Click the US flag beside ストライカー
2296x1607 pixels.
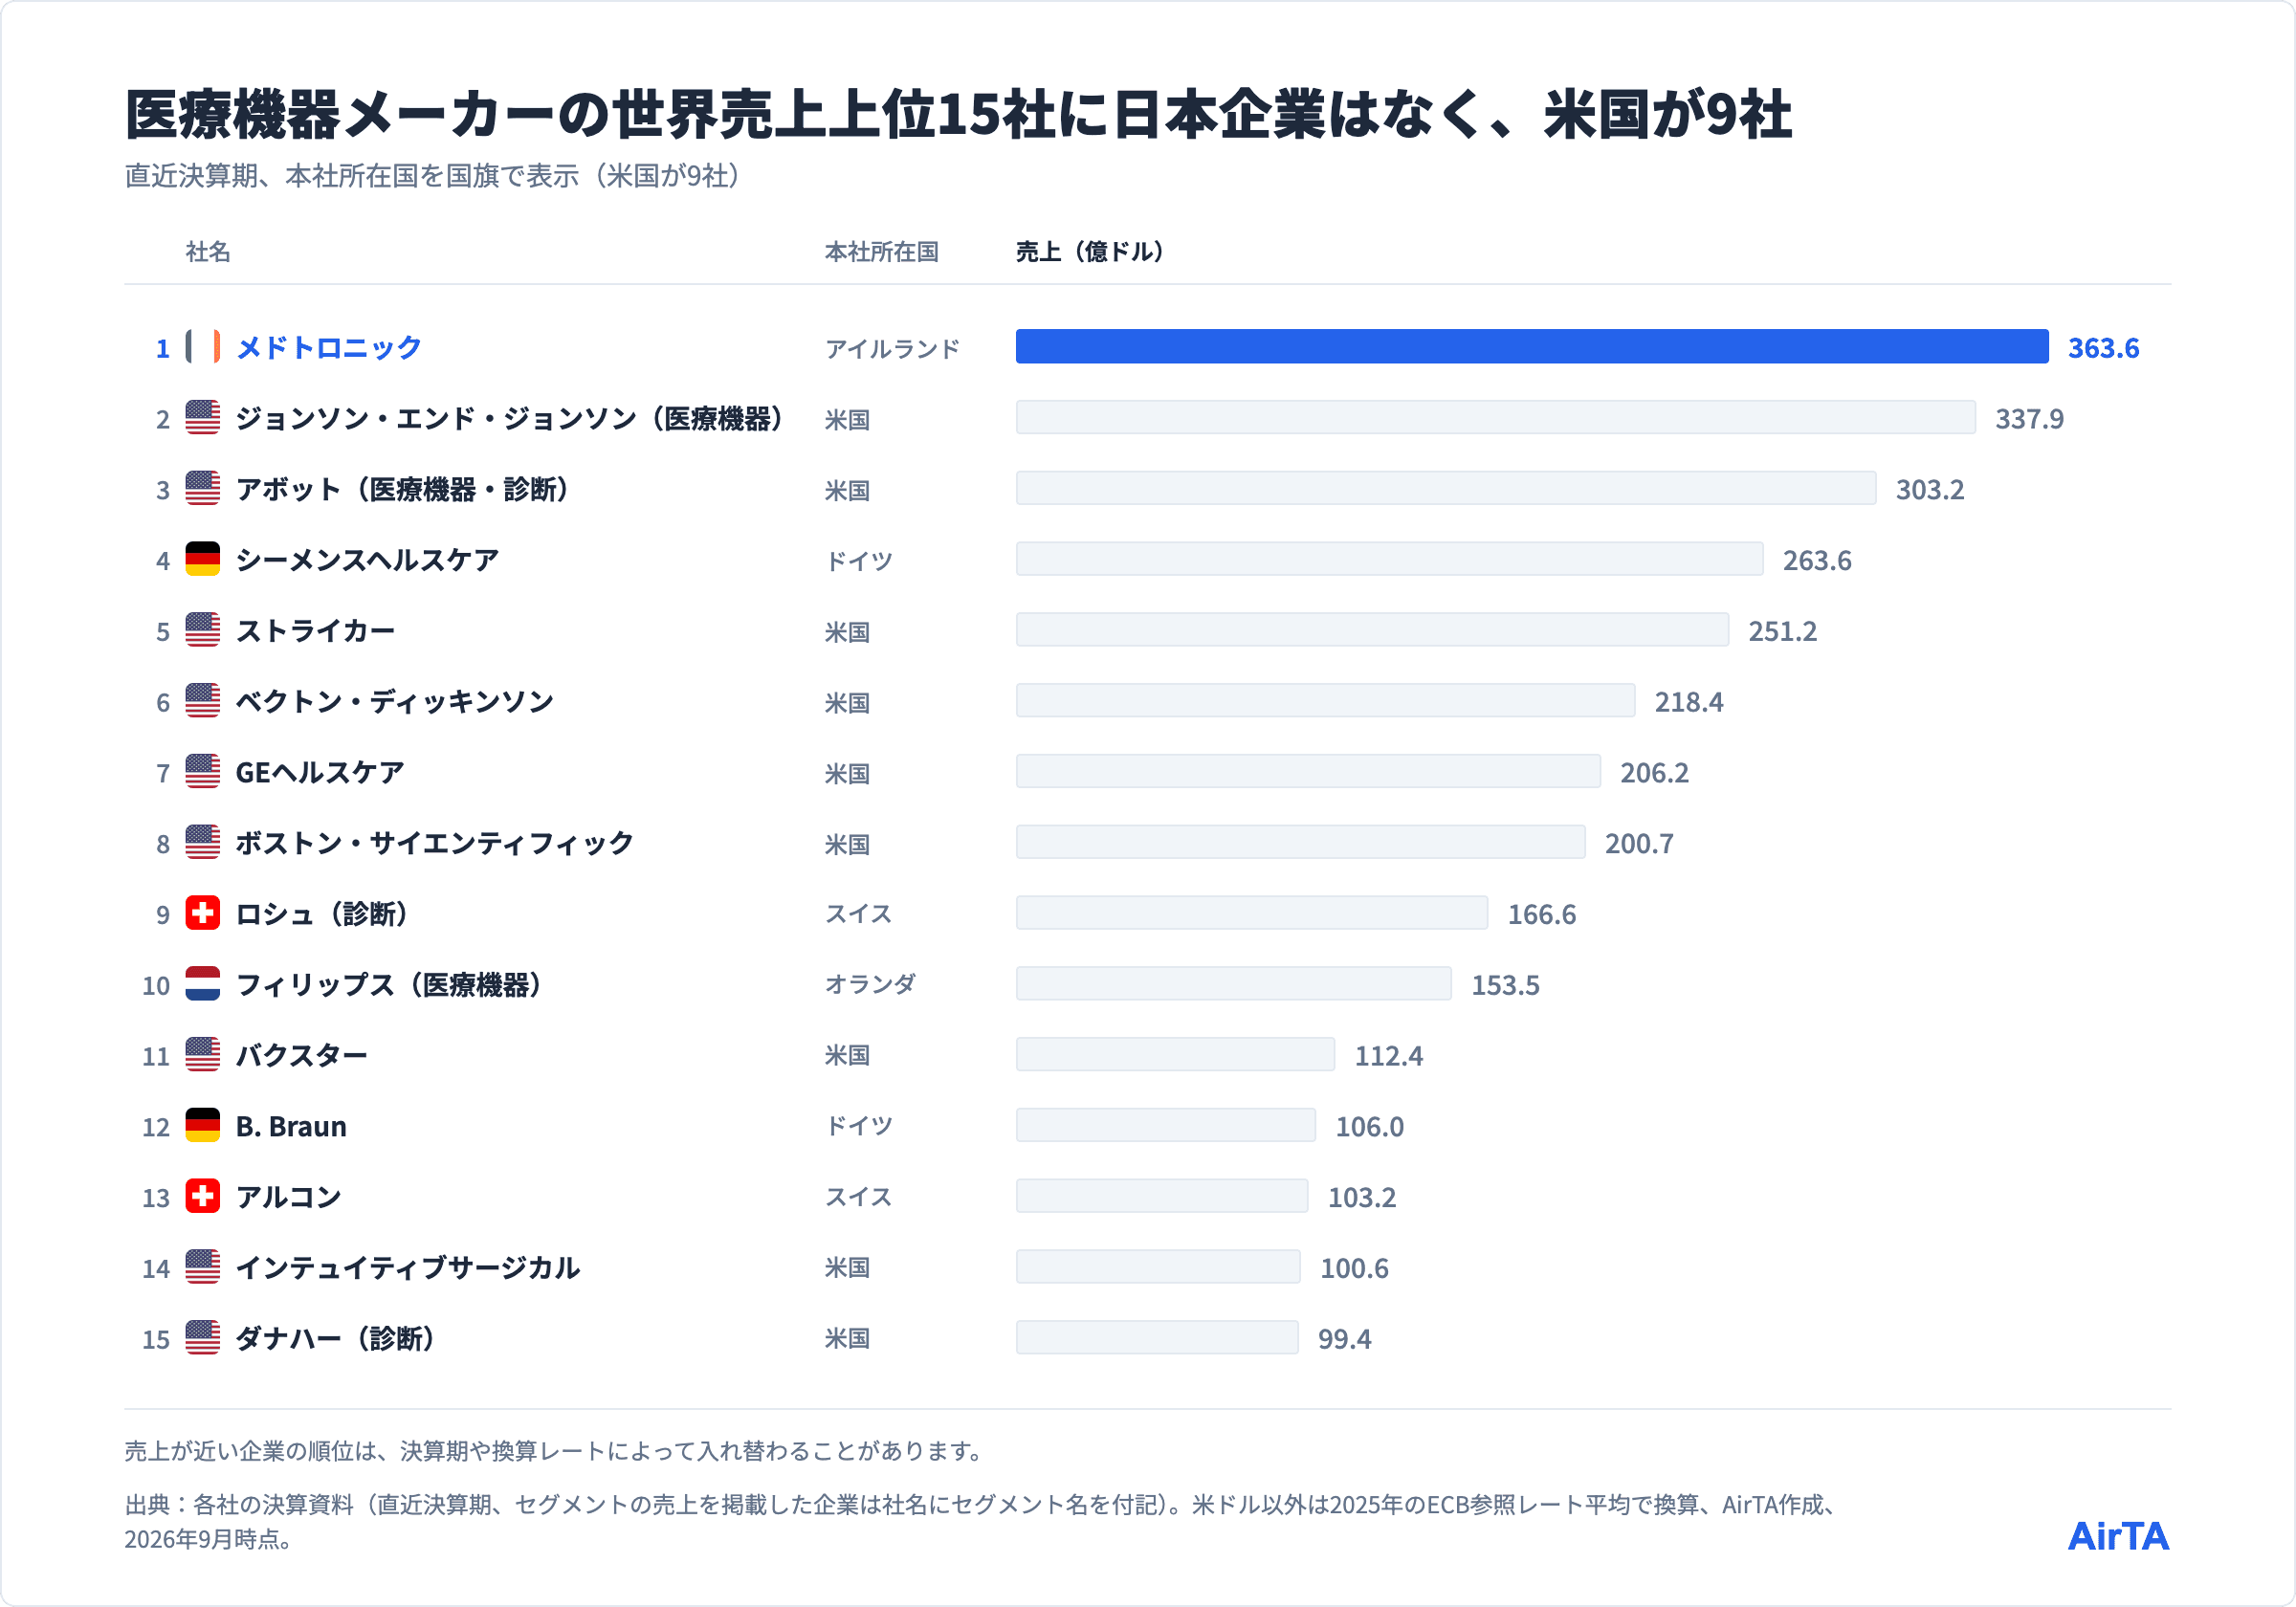tap(203, 630)
